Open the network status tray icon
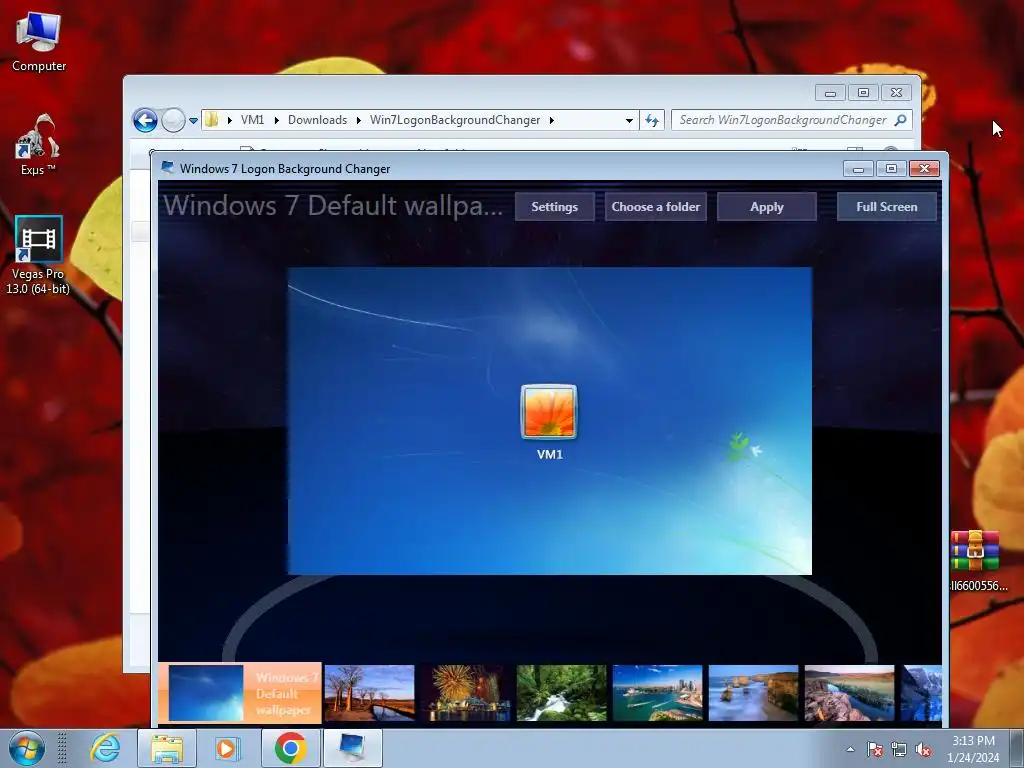Image resolution: width=1024 pixels, height=768 pixels. point(899,749)
